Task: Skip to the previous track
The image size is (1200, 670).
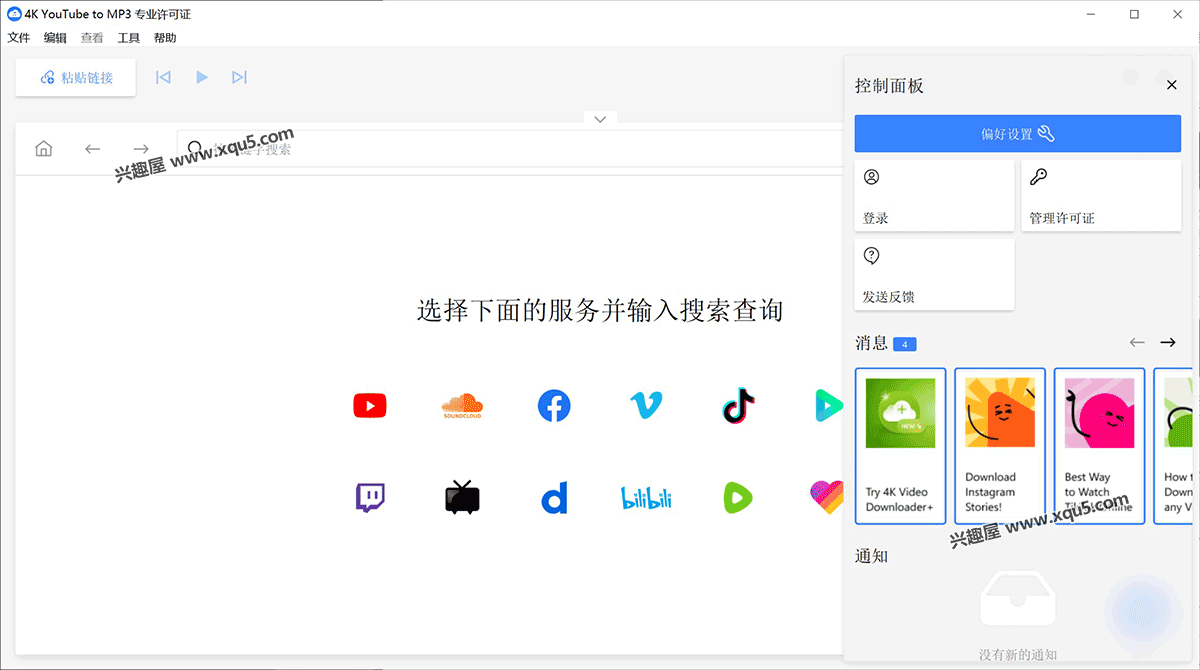Action: 163,77
